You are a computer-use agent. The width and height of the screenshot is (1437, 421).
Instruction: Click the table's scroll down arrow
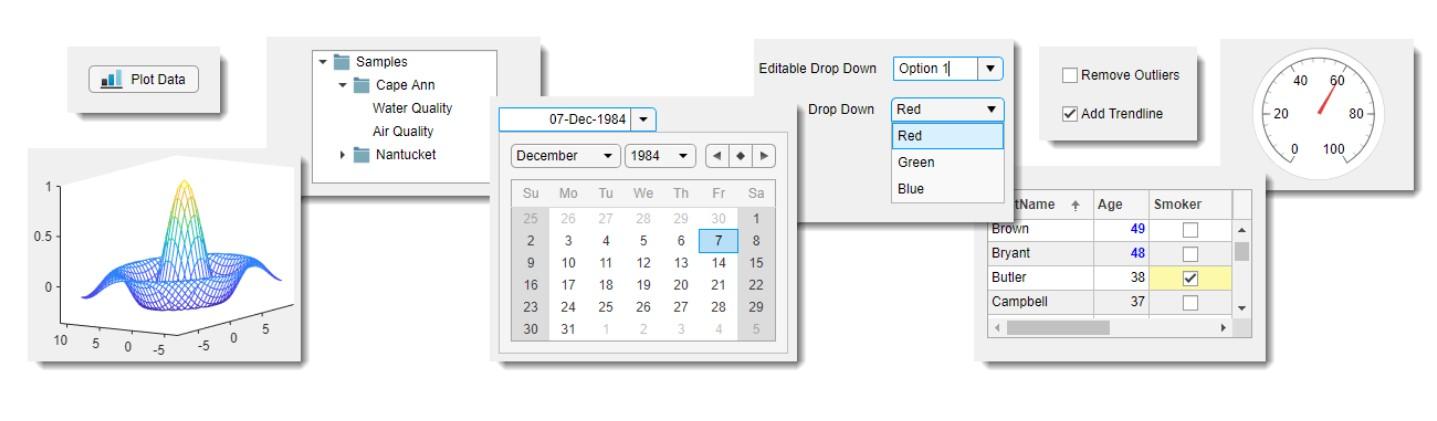pyautogui.click(x=1242, y=307)
